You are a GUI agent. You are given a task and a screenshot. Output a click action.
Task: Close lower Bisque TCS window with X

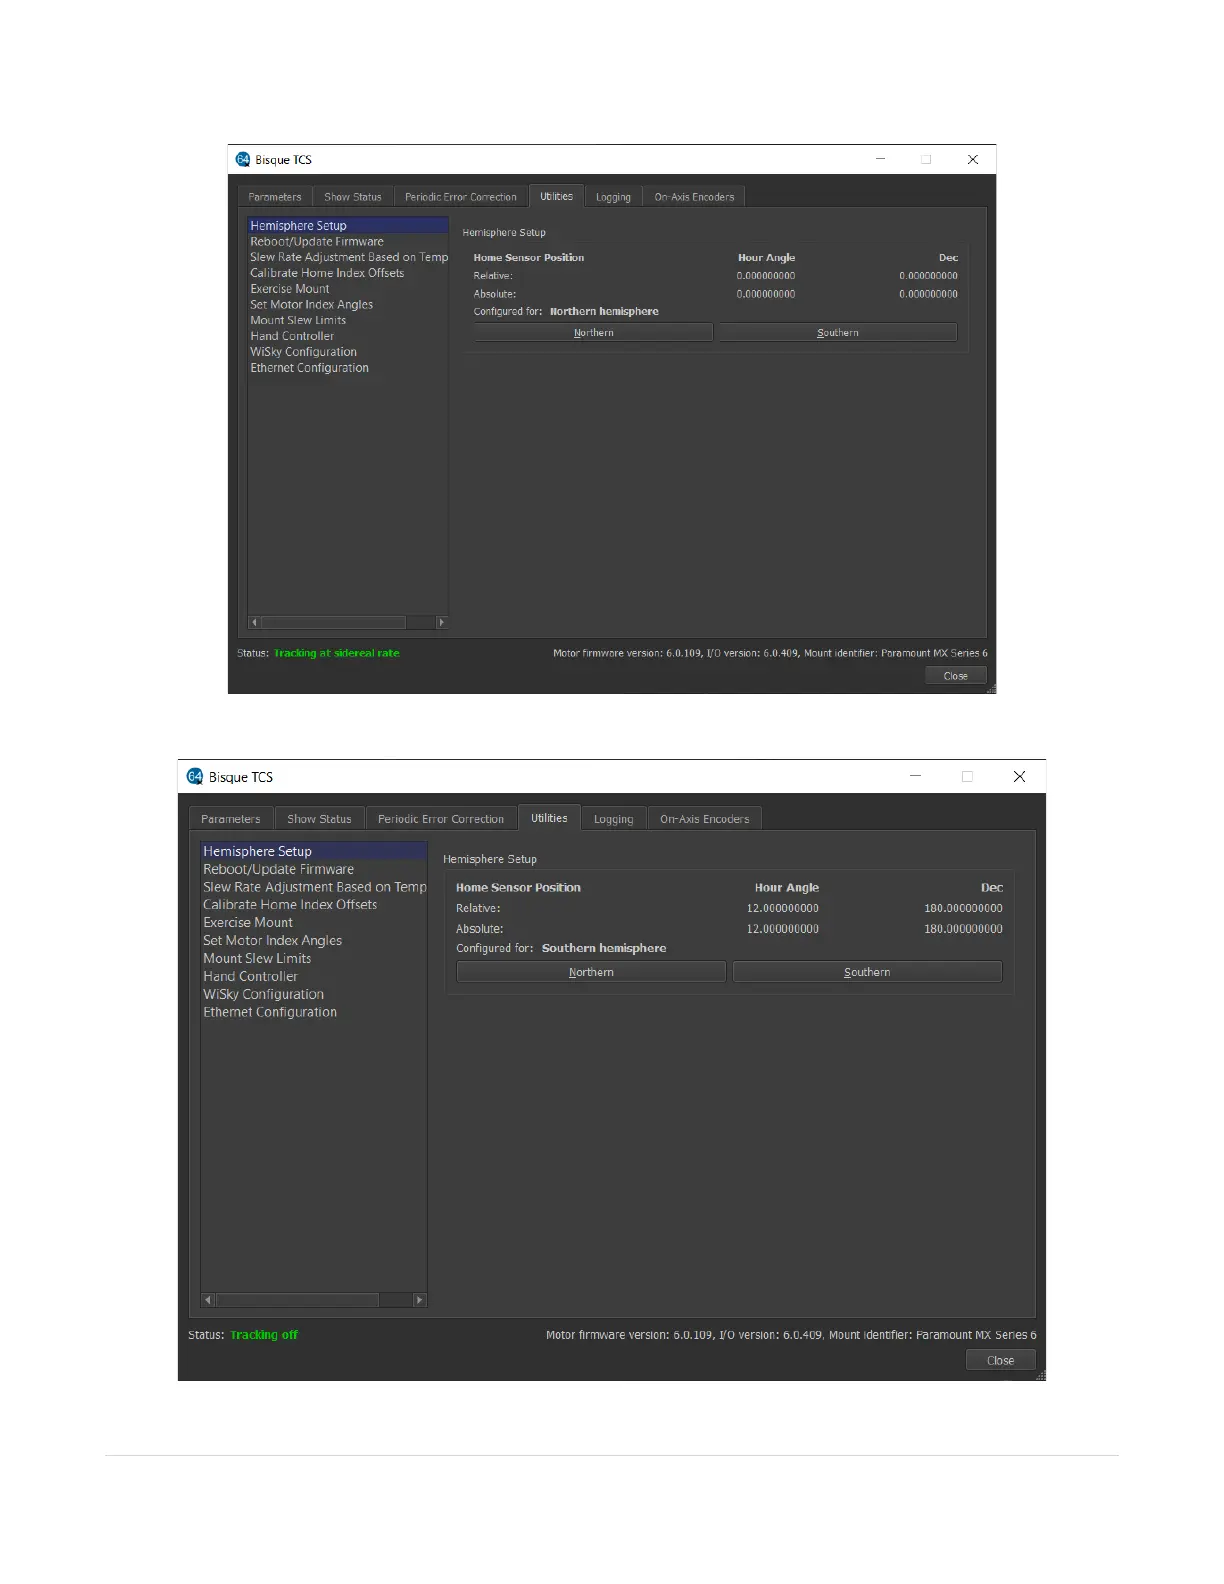click(1019, 776)
